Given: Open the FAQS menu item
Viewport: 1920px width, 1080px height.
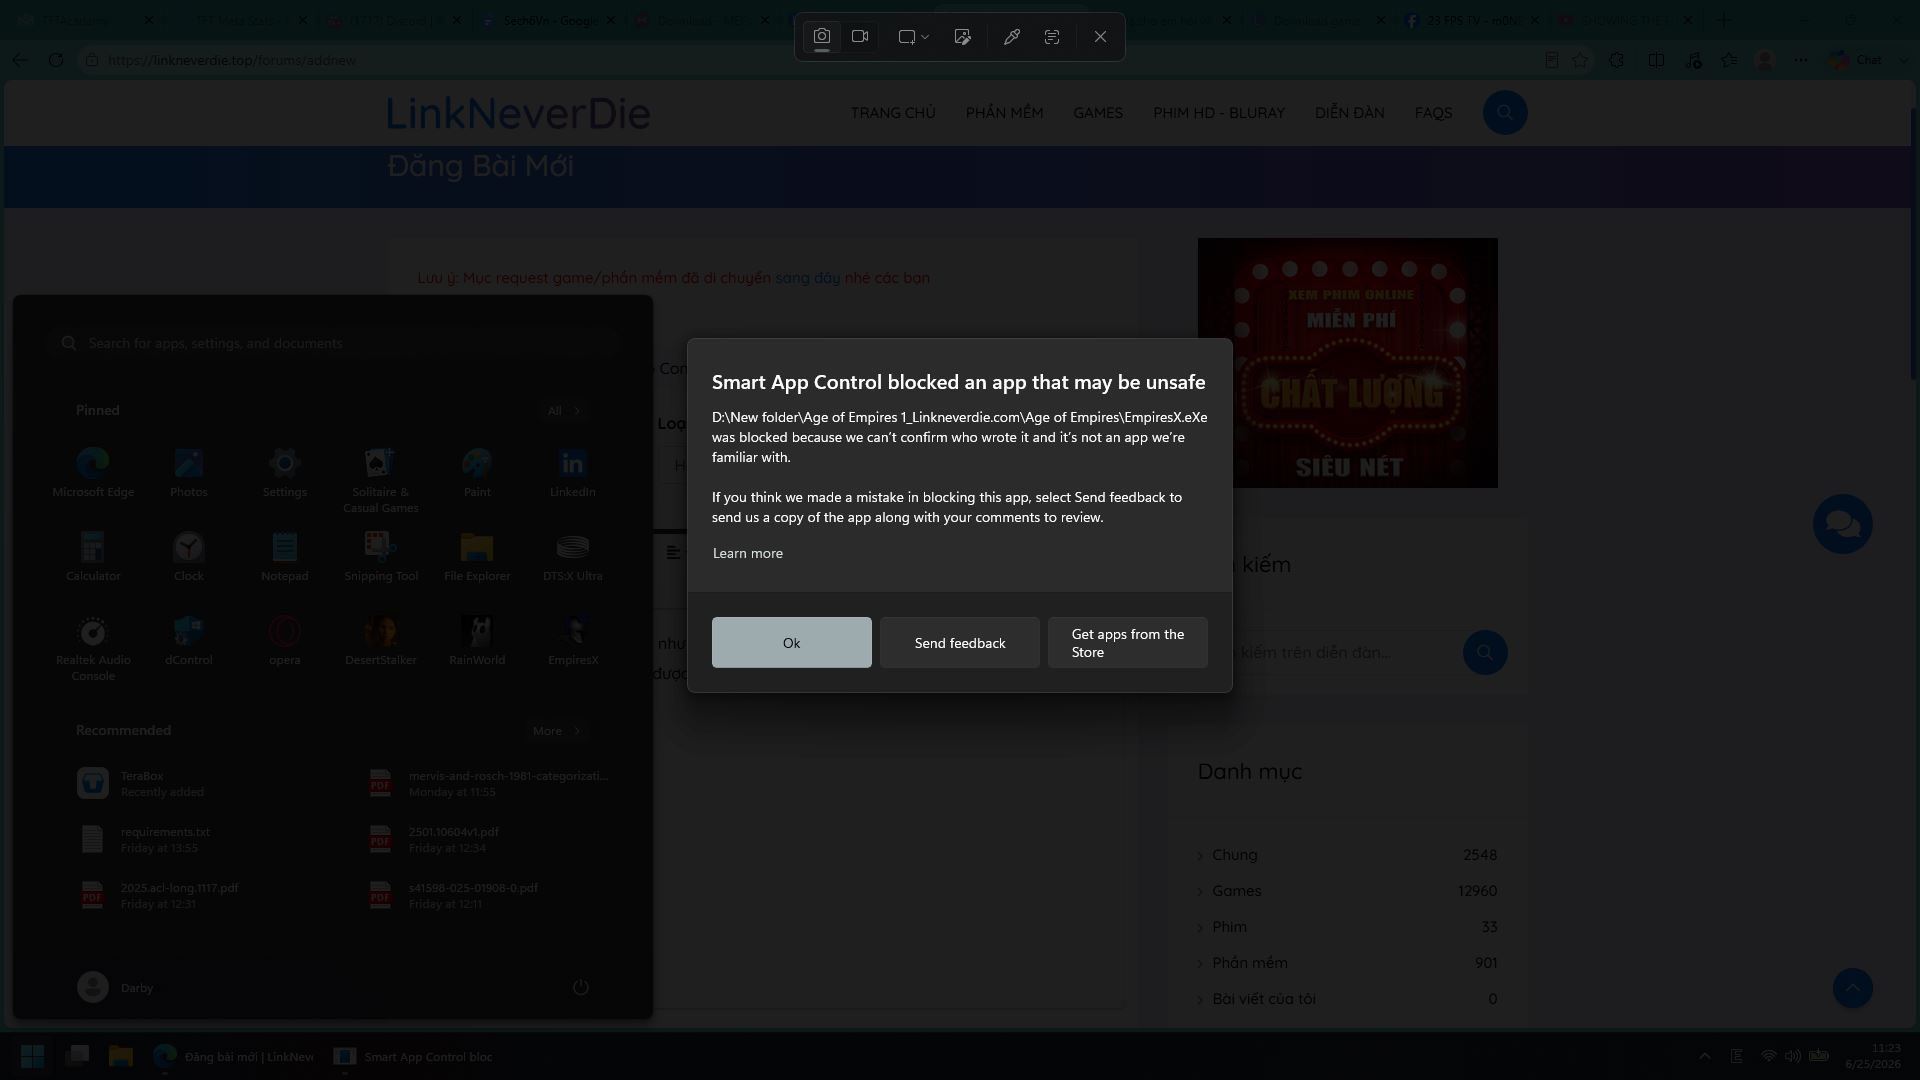Looking at the screenshot, I should (1433, 113).
